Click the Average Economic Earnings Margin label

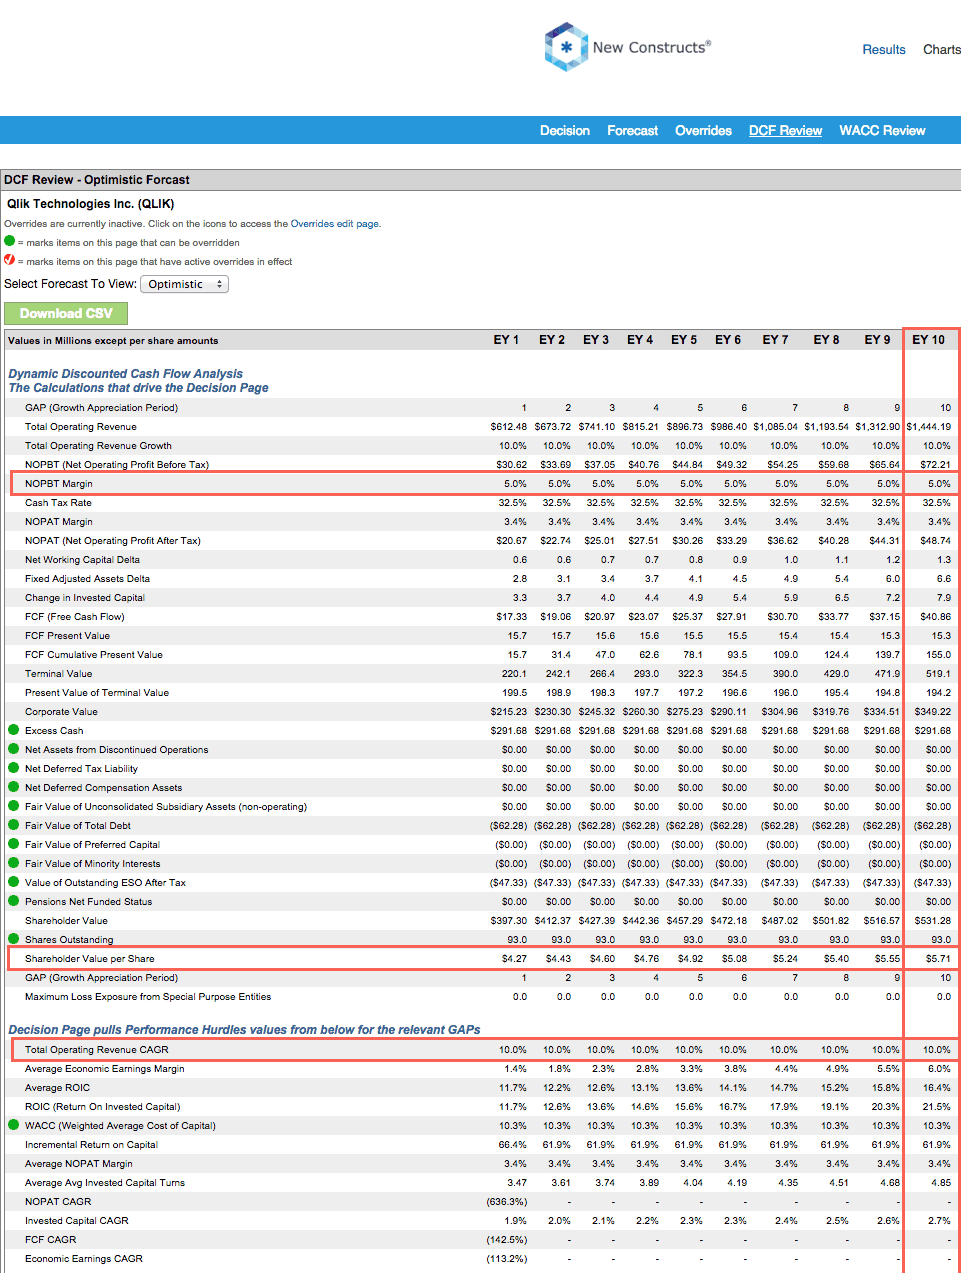coord(105,1069)
